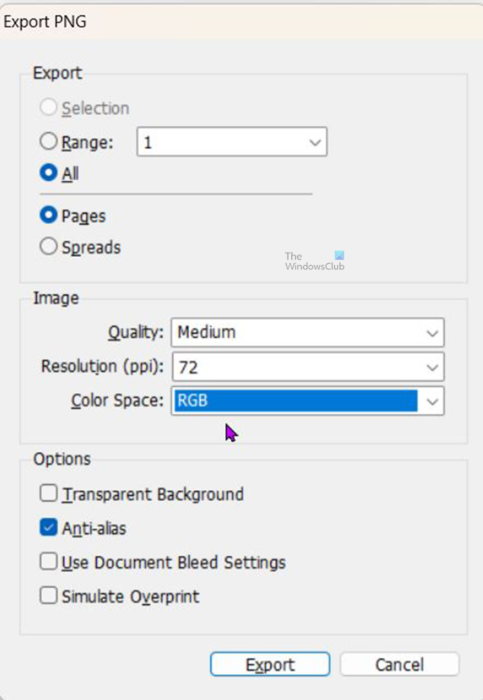Click the Resolution (ppi): label
The width and height of the screenshot is (483, 700).
[x=103, y=367]
